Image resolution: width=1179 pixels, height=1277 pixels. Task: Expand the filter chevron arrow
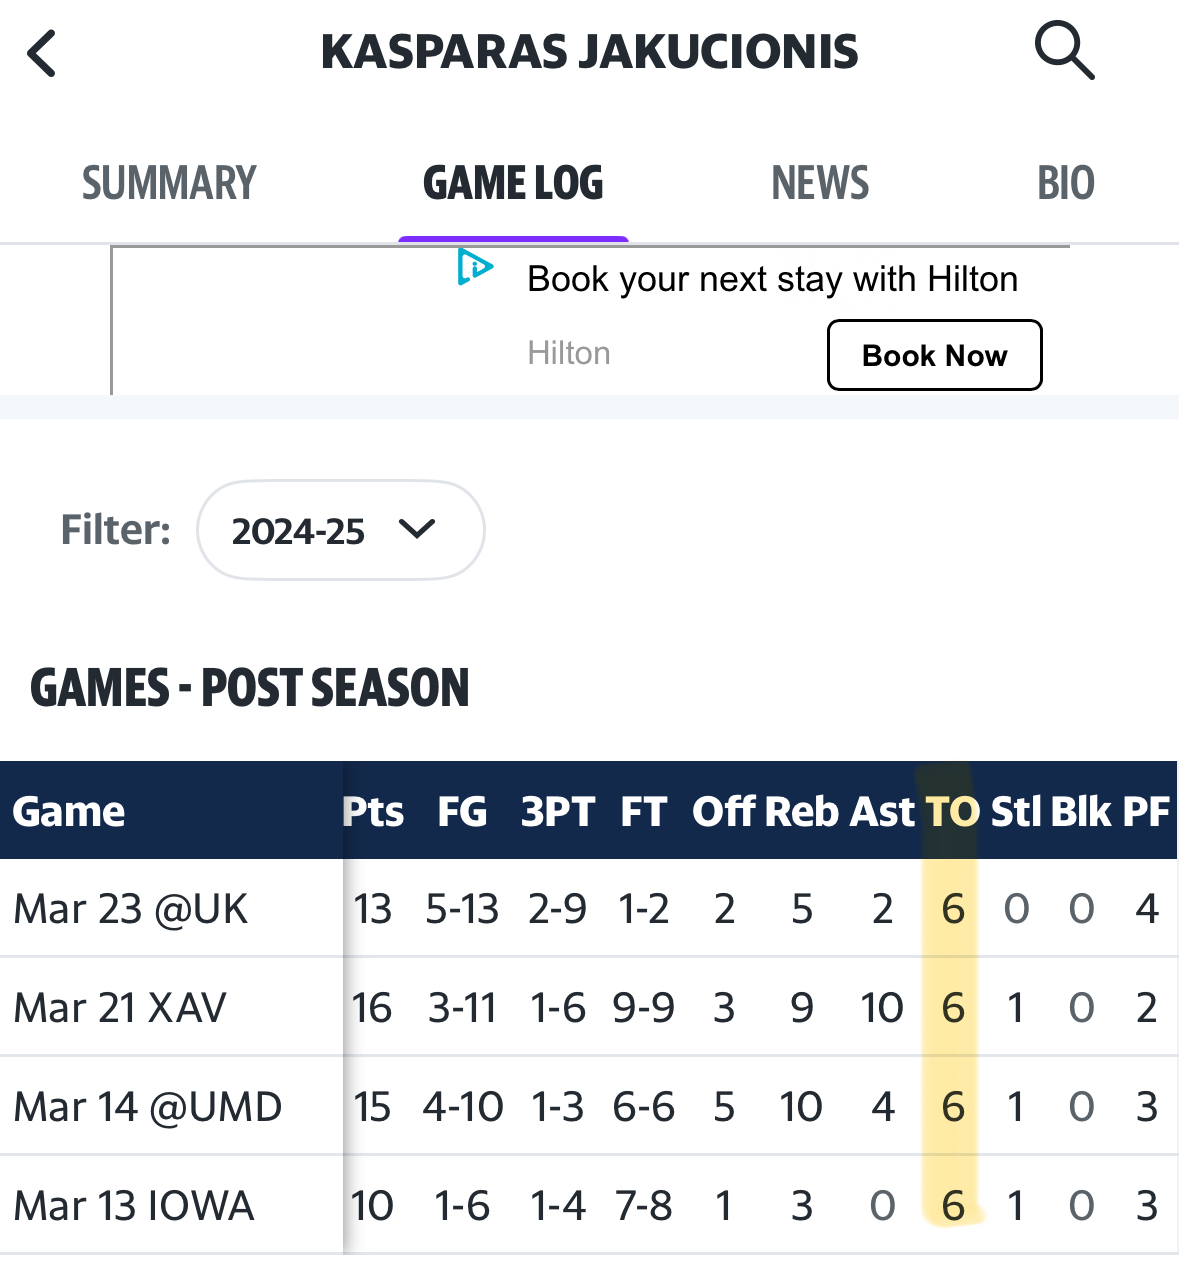point(416,529)
